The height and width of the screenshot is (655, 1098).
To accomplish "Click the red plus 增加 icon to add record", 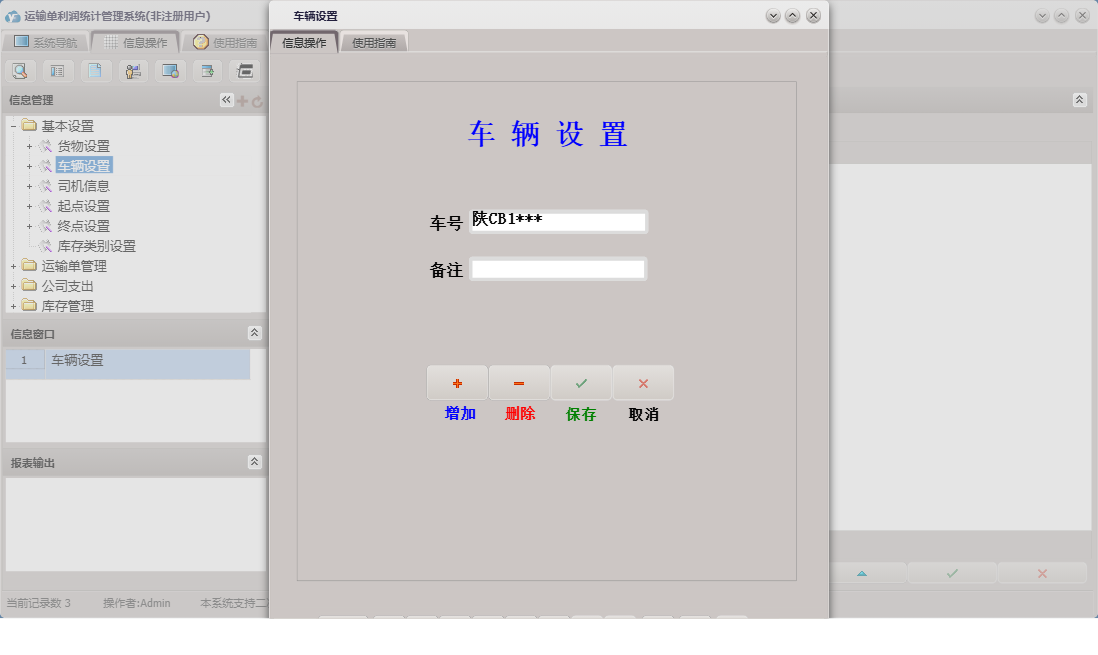I will pos(457,382).
